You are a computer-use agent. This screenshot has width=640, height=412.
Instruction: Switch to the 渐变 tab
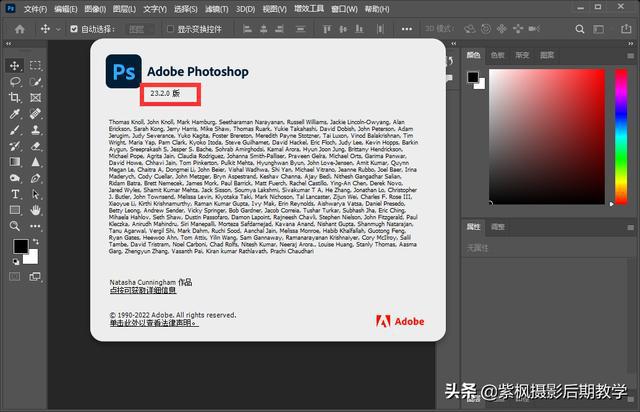[x=522, y=55]
